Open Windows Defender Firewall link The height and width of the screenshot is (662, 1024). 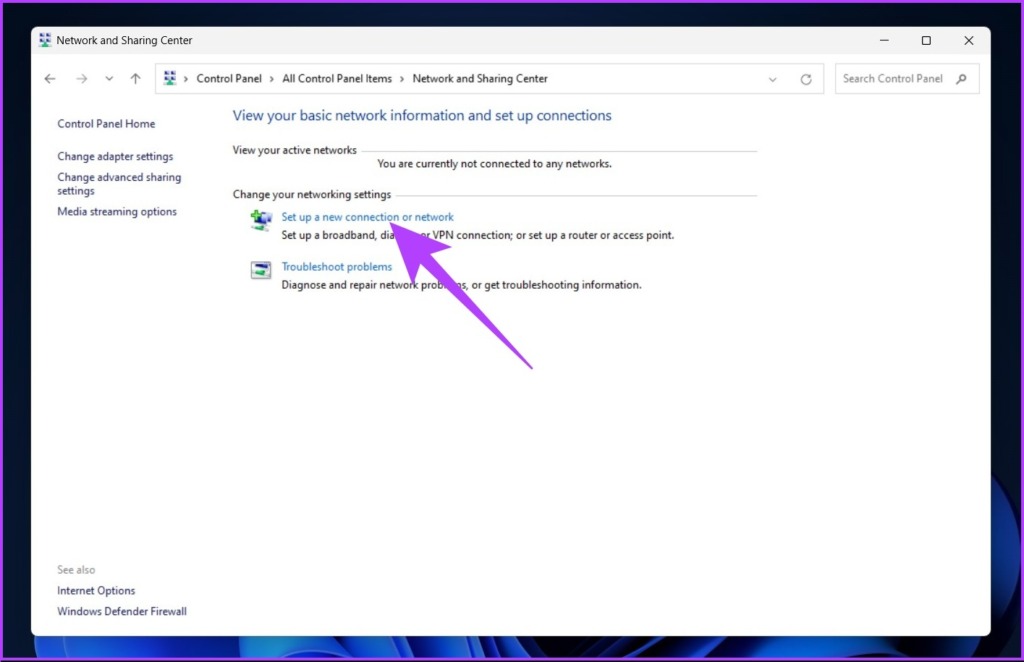tap(122, 611)
